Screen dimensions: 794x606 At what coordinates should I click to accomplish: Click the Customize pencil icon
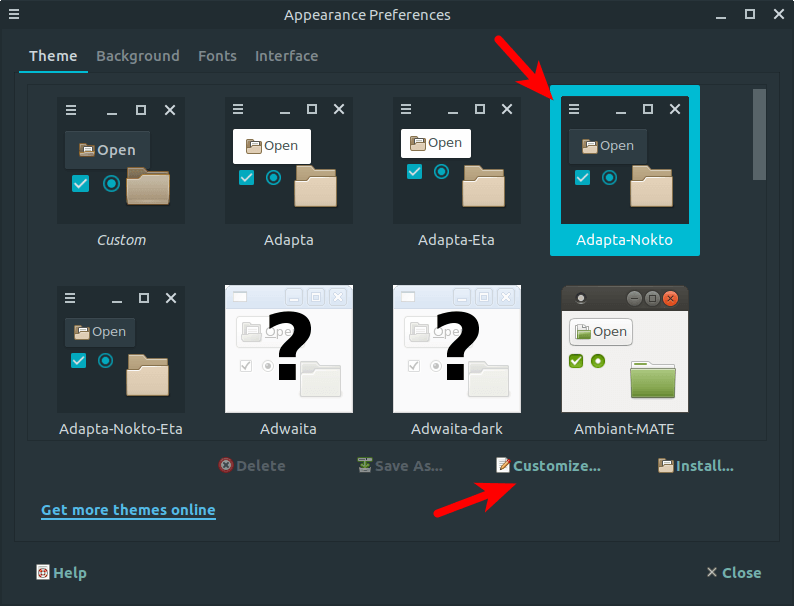click(504, 466)
